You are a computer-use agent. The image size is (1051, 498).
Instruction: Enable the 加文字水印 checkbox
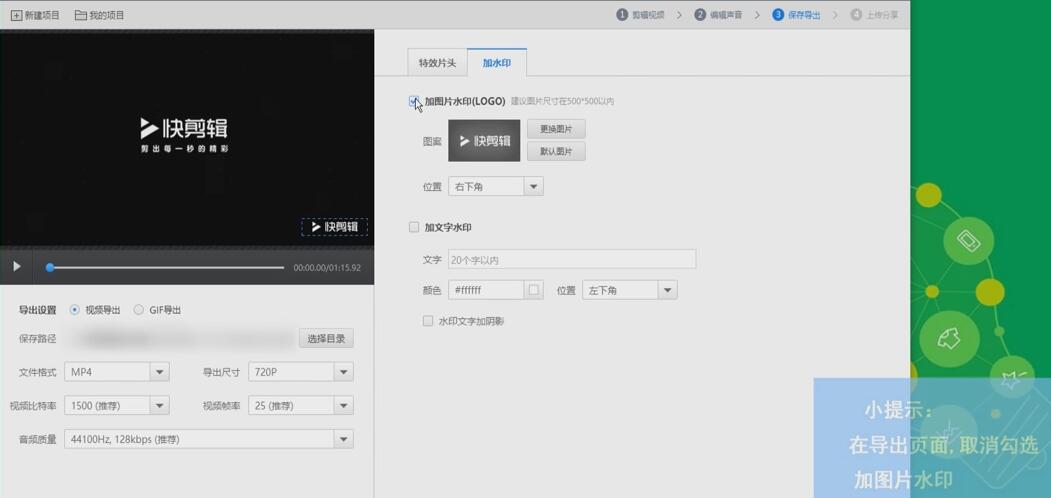(x=414, y=227)
